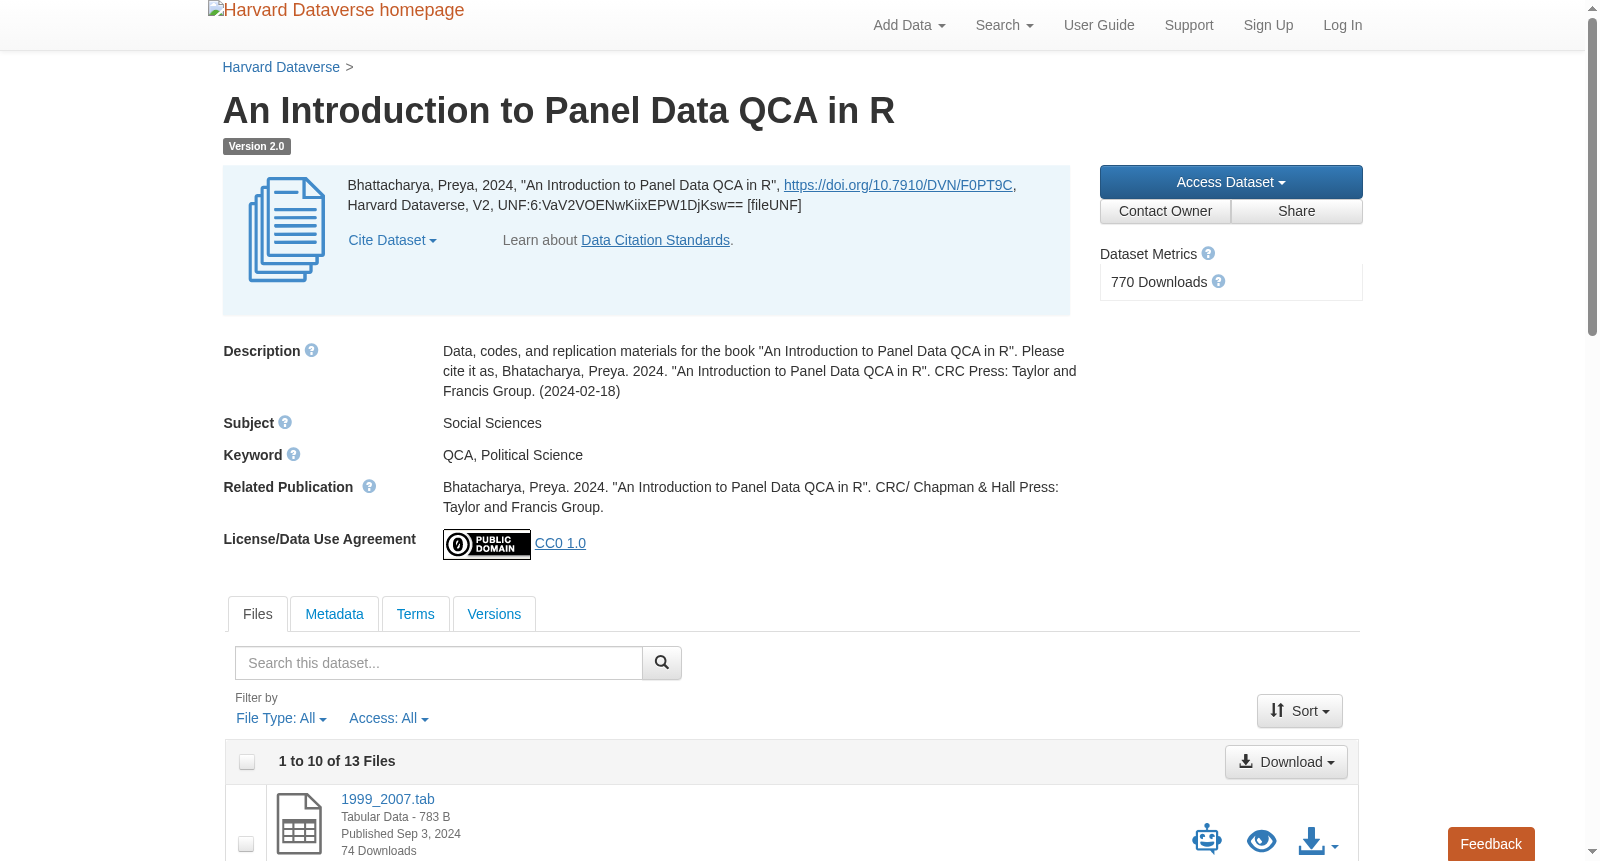Open the 1999_2007.tab file link
The width and height of the screenshot is (1600, 861).
pos(388,799)
